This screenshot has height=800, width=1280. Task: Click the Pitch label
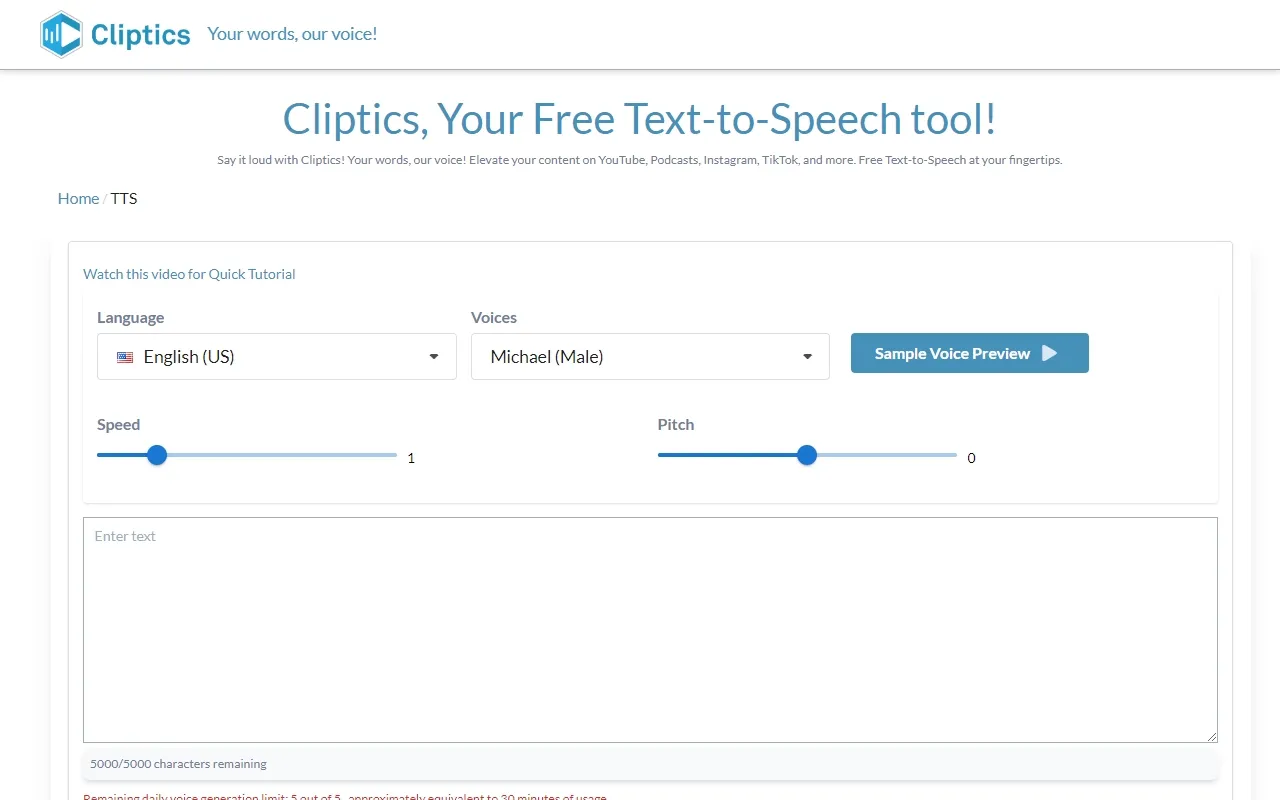(676, 425)
